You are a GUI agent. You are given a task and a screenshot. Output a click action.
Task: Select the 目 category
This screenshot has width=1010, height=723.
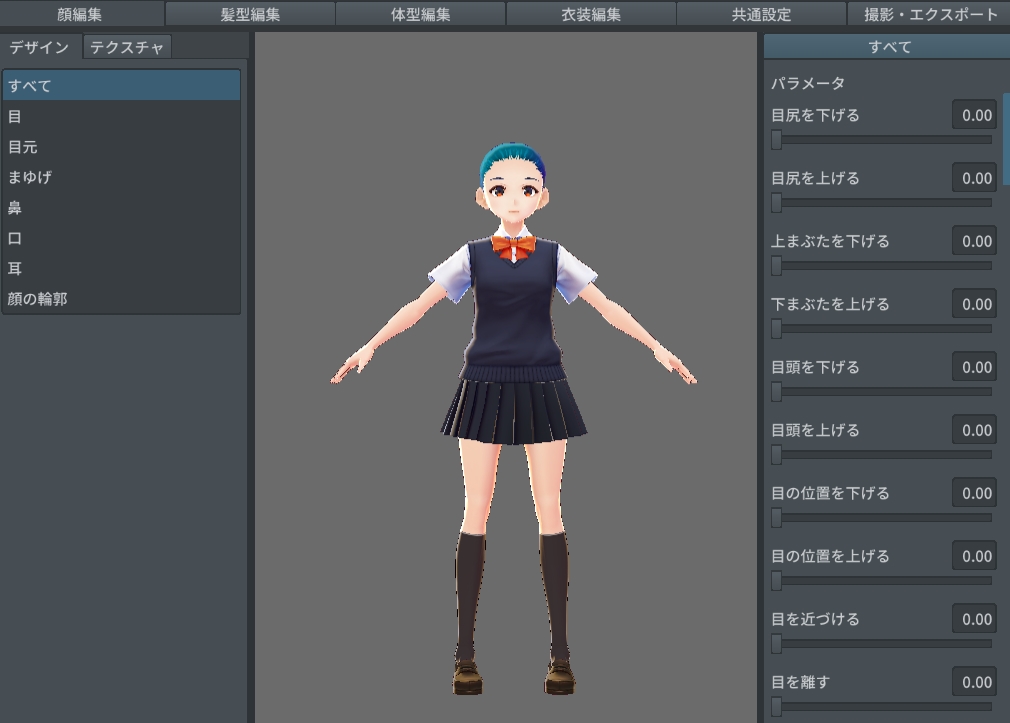121,117
